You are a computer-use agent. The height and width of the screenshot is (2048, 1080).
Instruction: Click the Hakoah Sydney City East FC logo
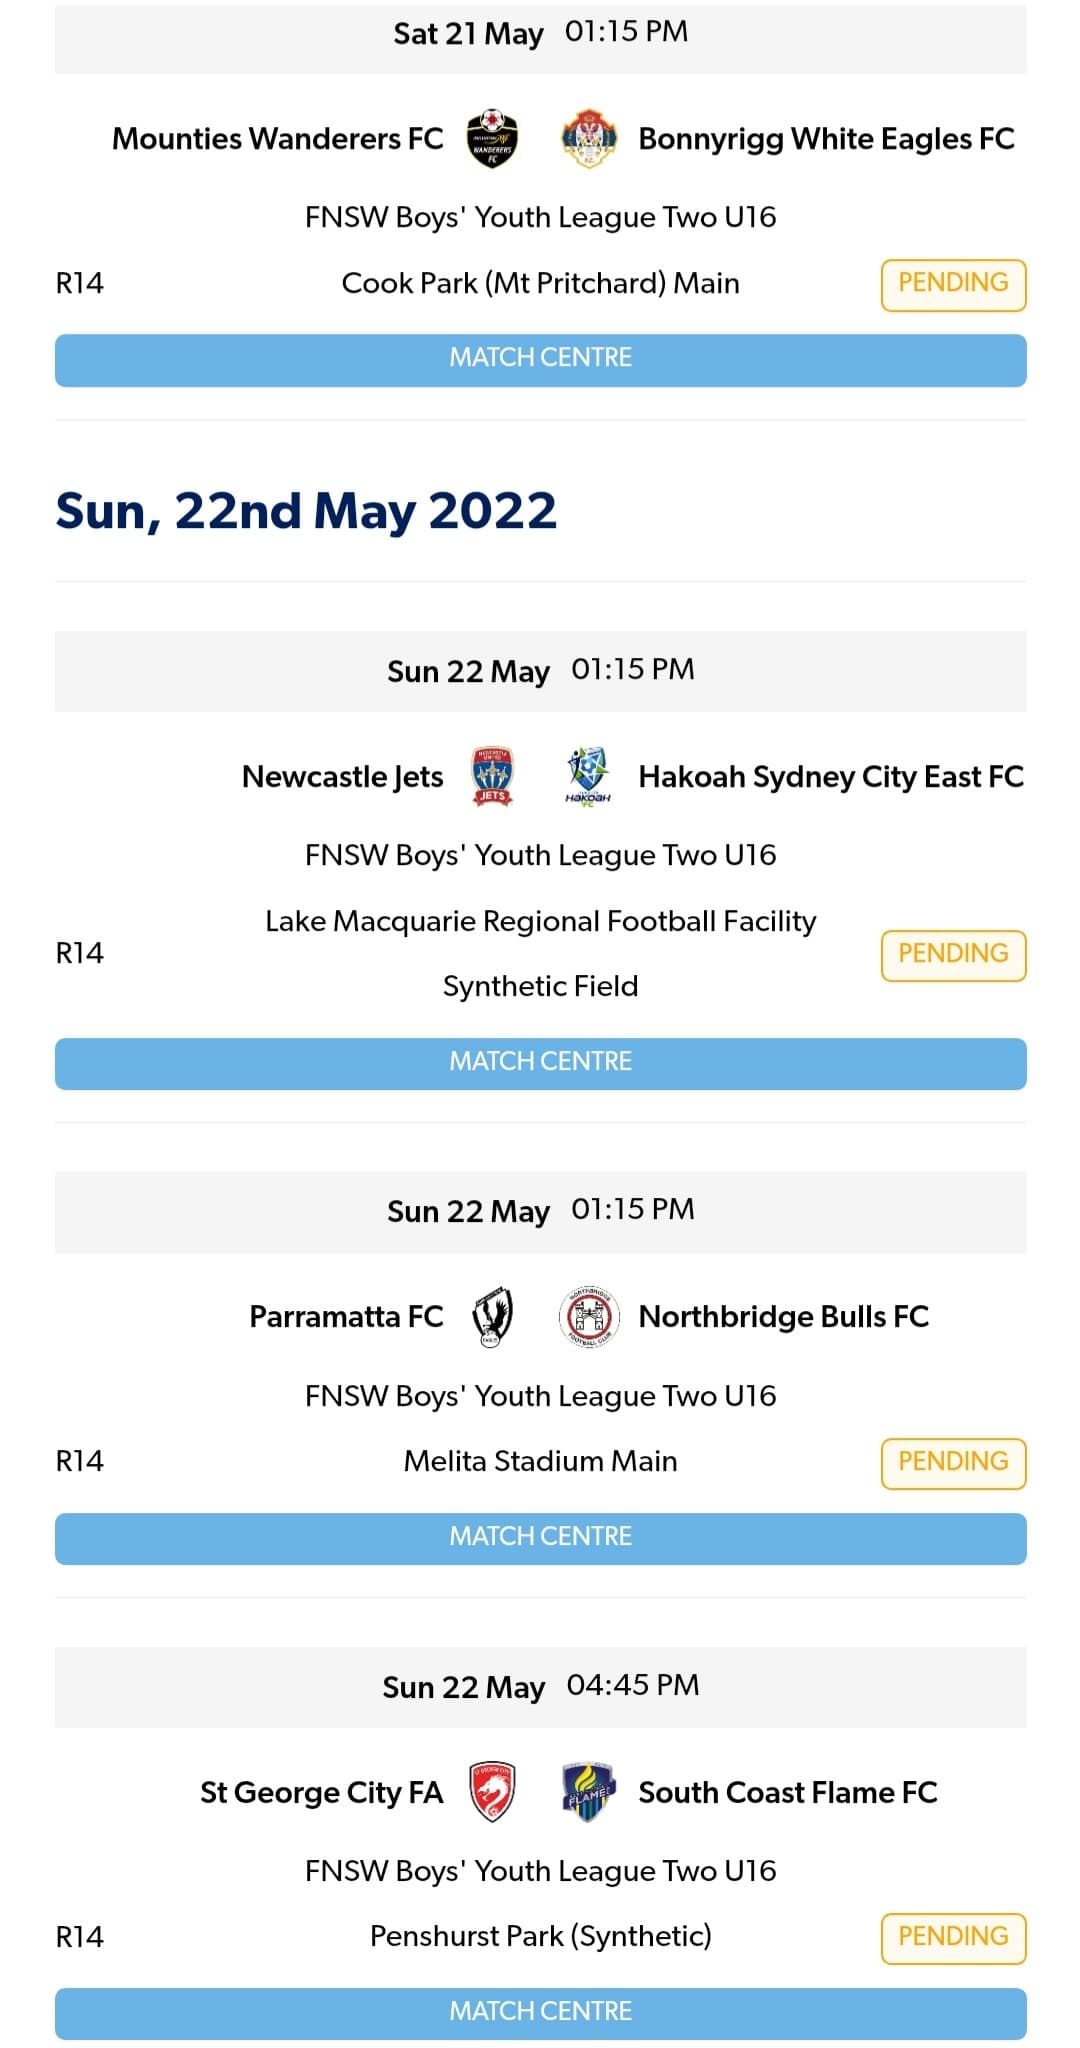click(x=589, y=777)
